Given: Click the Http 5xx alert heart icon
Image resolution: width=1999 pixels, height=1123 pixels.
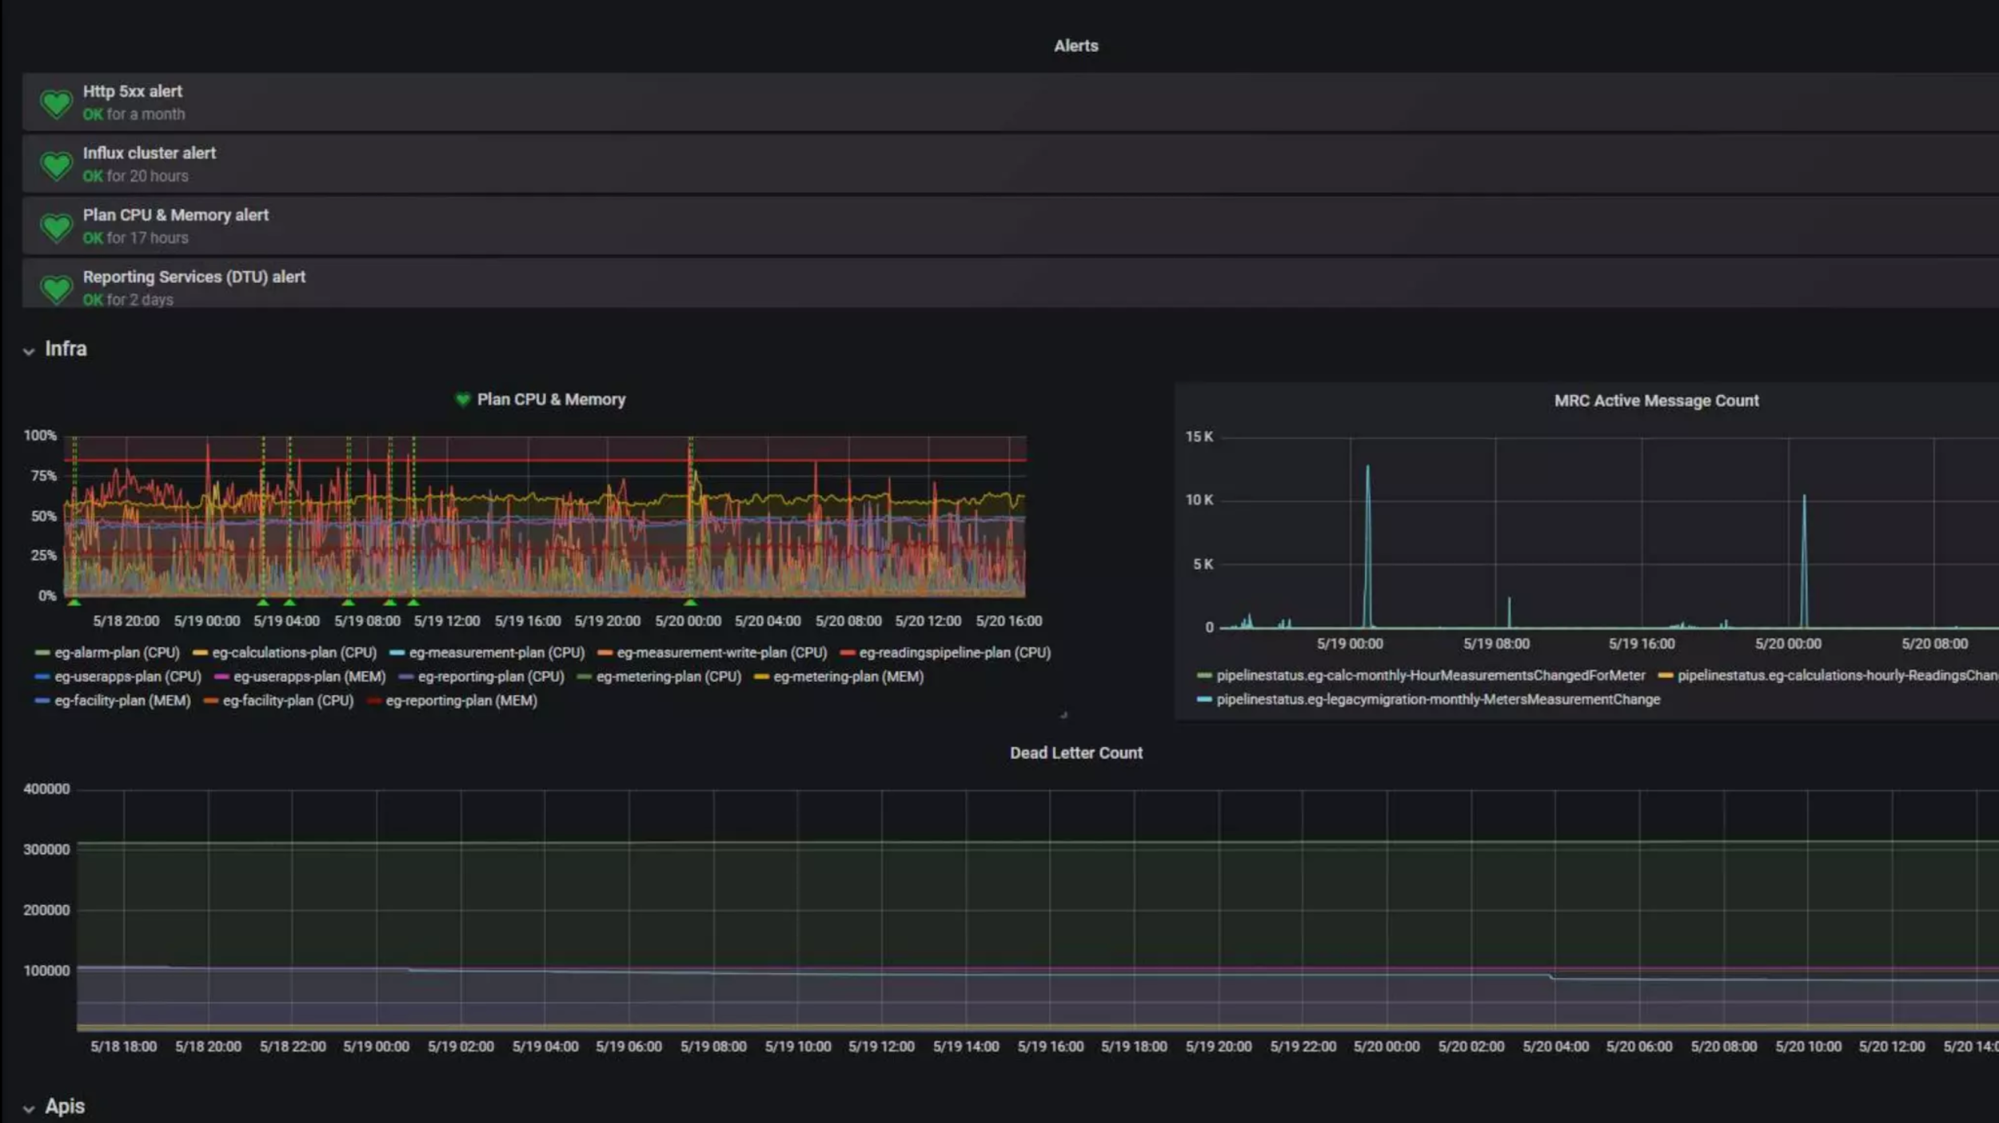Looking at the screenshot, I should 56,103.
